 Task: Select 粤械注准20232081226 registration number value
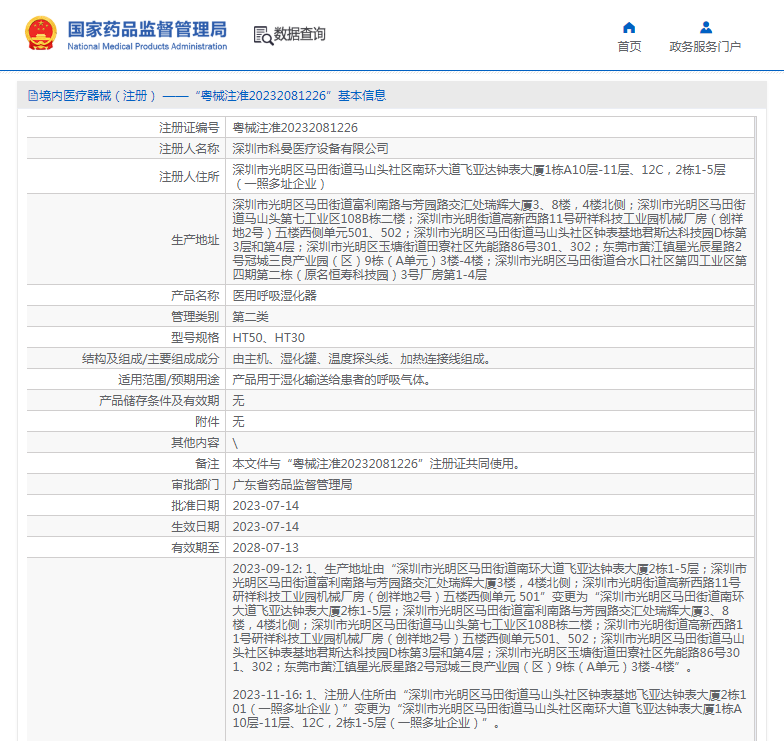pyautogui.click(x=295, y=128)
